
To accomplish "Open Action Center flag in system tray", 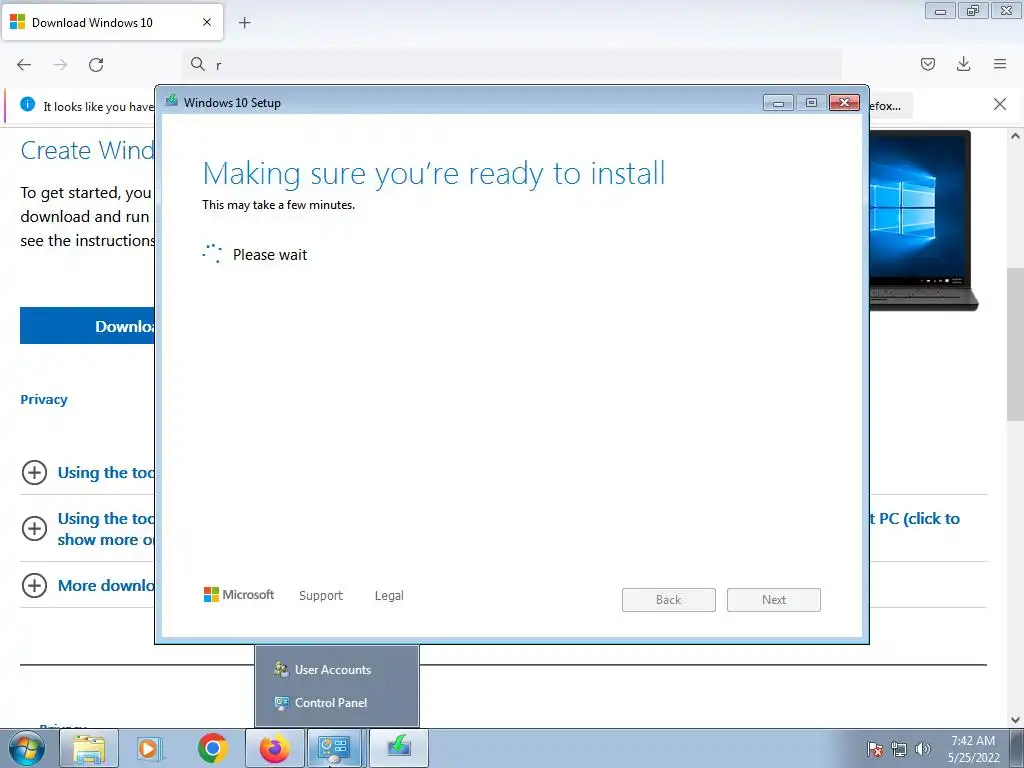I will 874,749.
